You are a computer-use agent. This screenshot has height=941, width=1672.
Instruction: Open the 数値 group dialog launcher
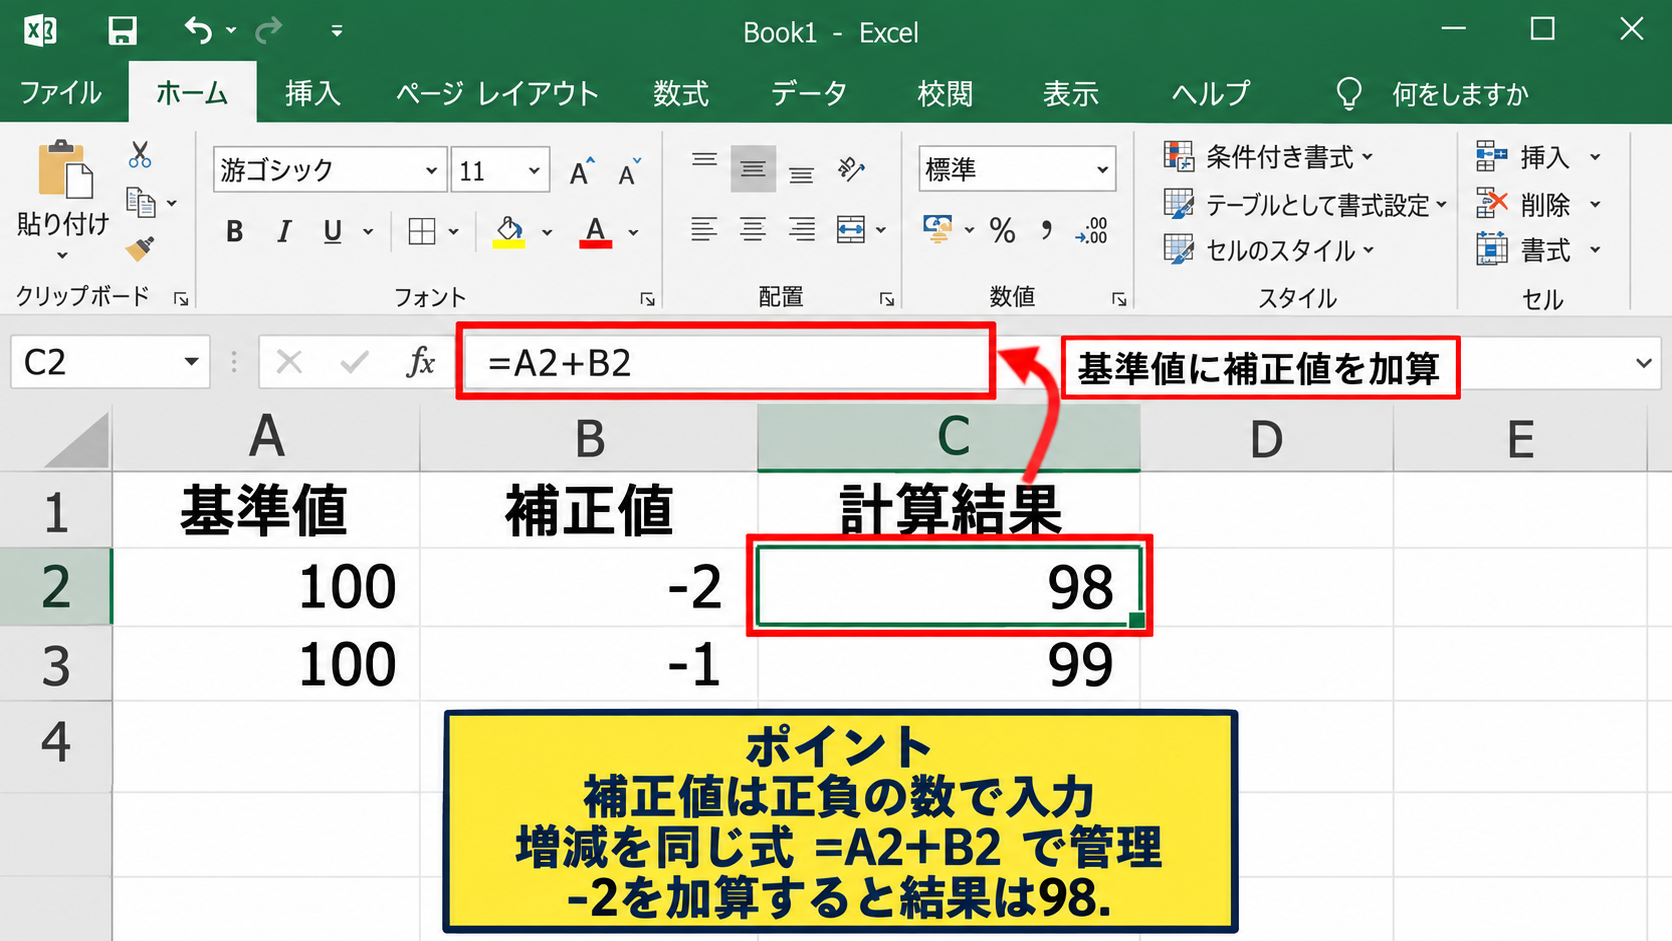[1119, 299]
